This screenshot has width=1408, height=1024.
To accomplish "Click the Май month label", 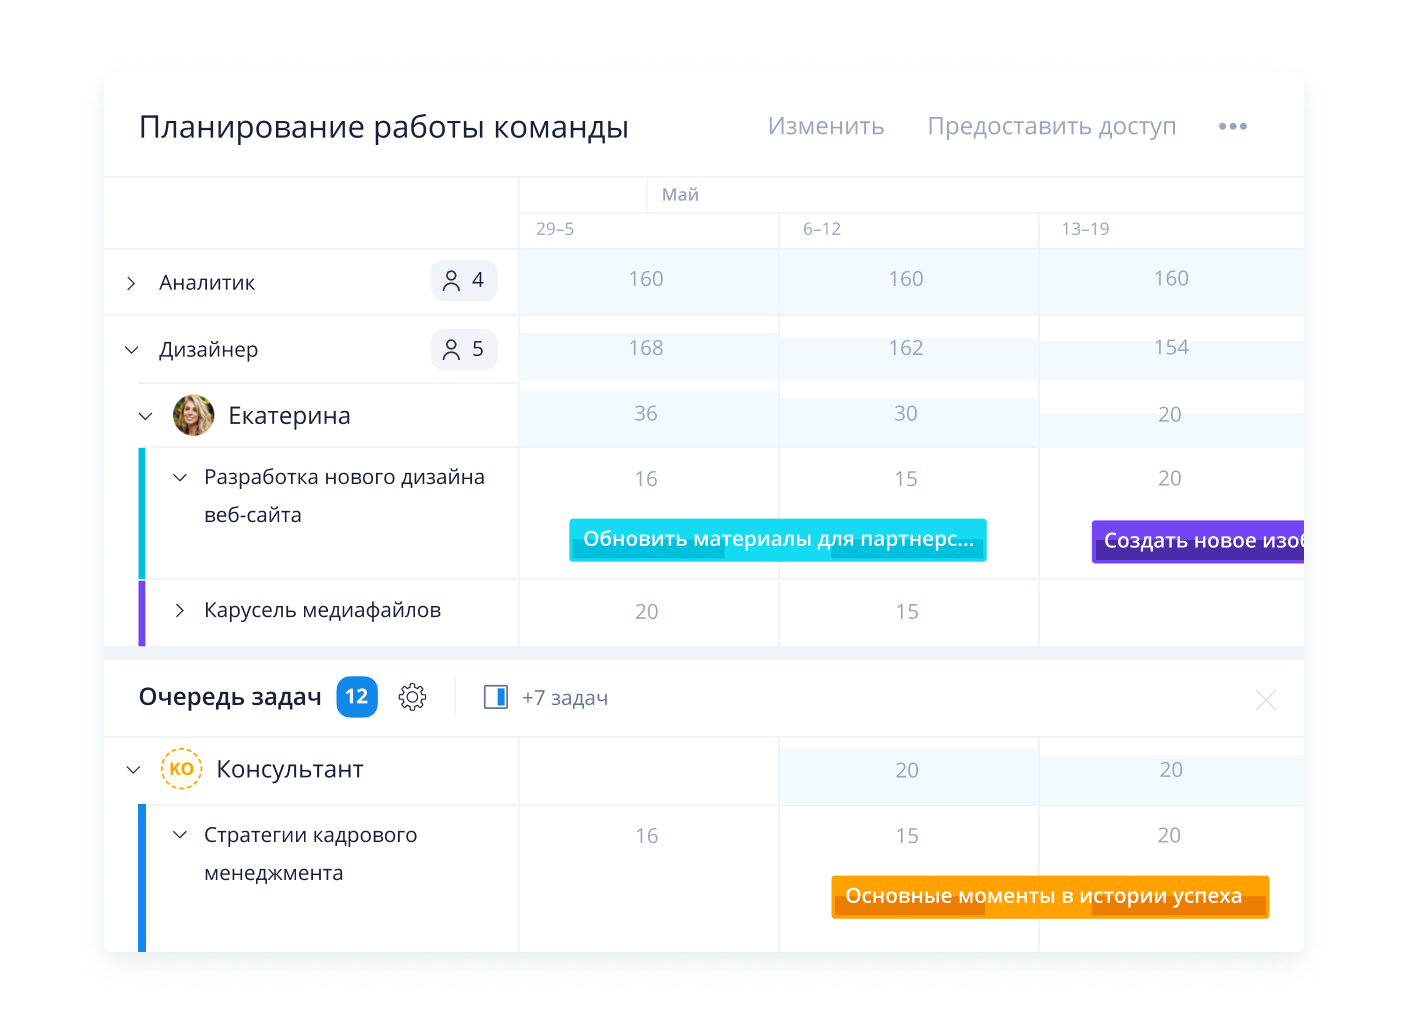I will [x=680, y=195].
